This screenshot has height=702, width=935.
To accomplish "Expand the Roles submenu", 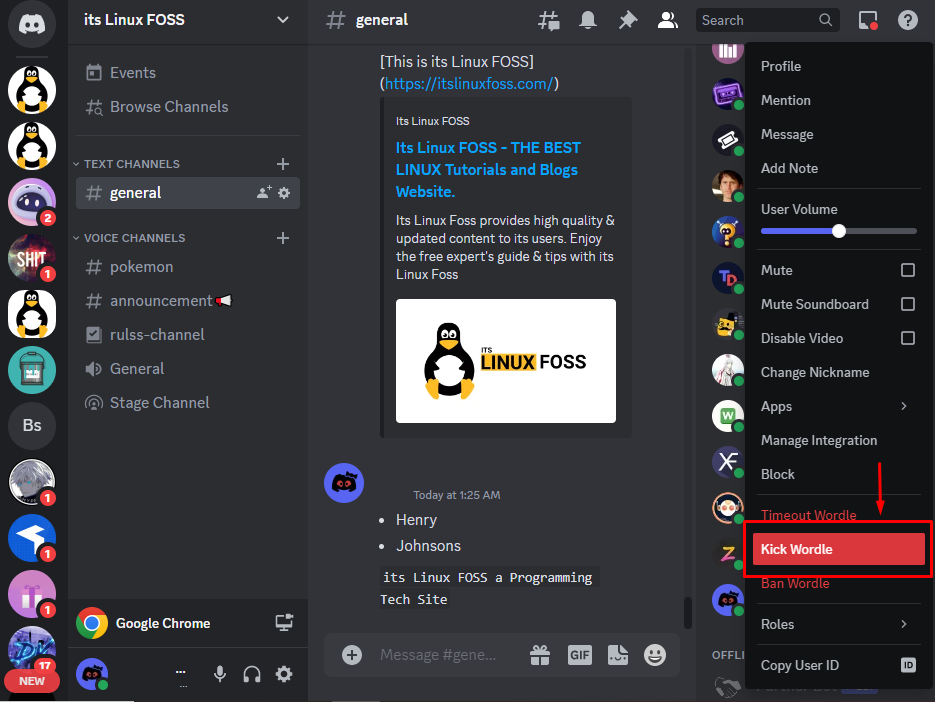I will pos(838,624).
